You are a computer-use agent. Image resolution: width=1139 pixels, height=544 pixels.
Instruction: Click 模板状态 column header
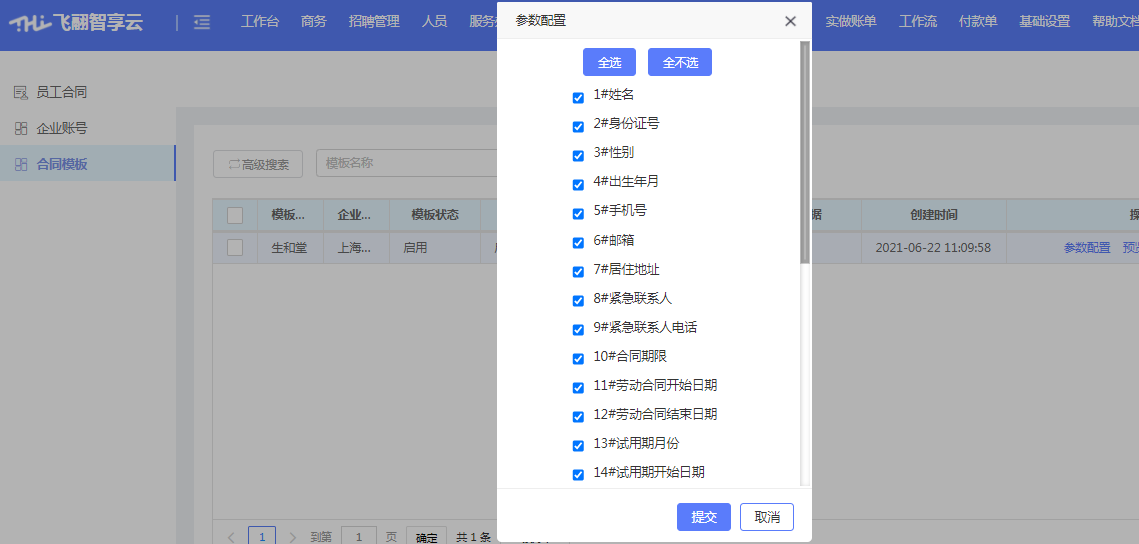click(x=435, y=215)
